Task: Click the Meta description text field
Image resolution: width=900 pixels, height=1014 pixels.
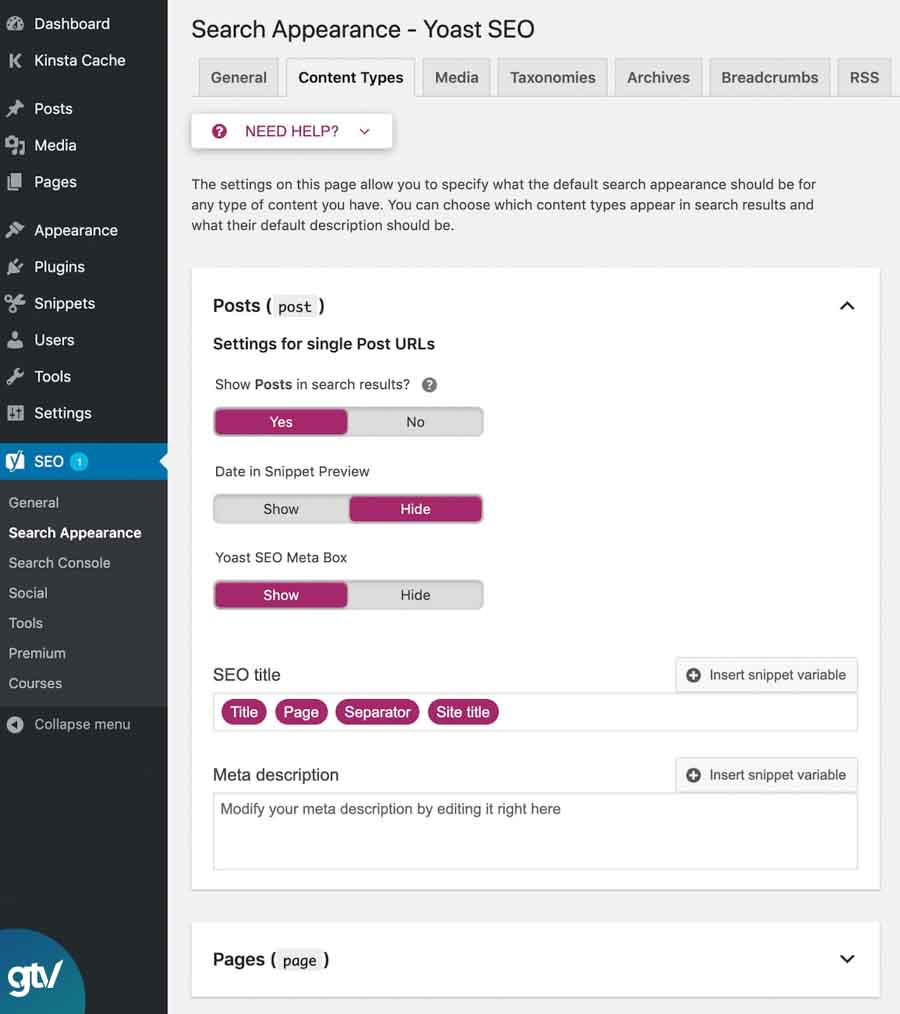Action: point(535,831)
